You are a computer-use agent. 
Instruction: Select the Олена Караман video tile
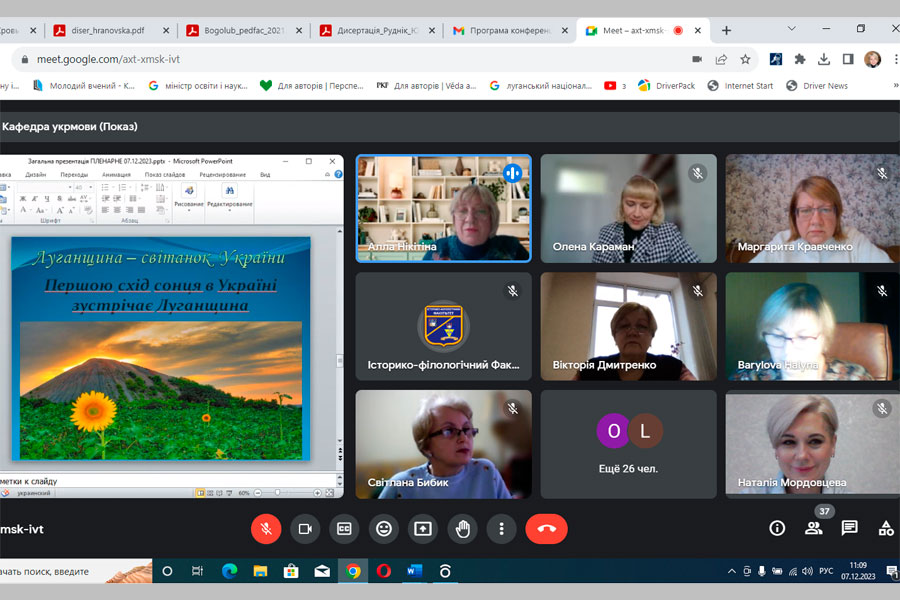(x=628, y=208)
